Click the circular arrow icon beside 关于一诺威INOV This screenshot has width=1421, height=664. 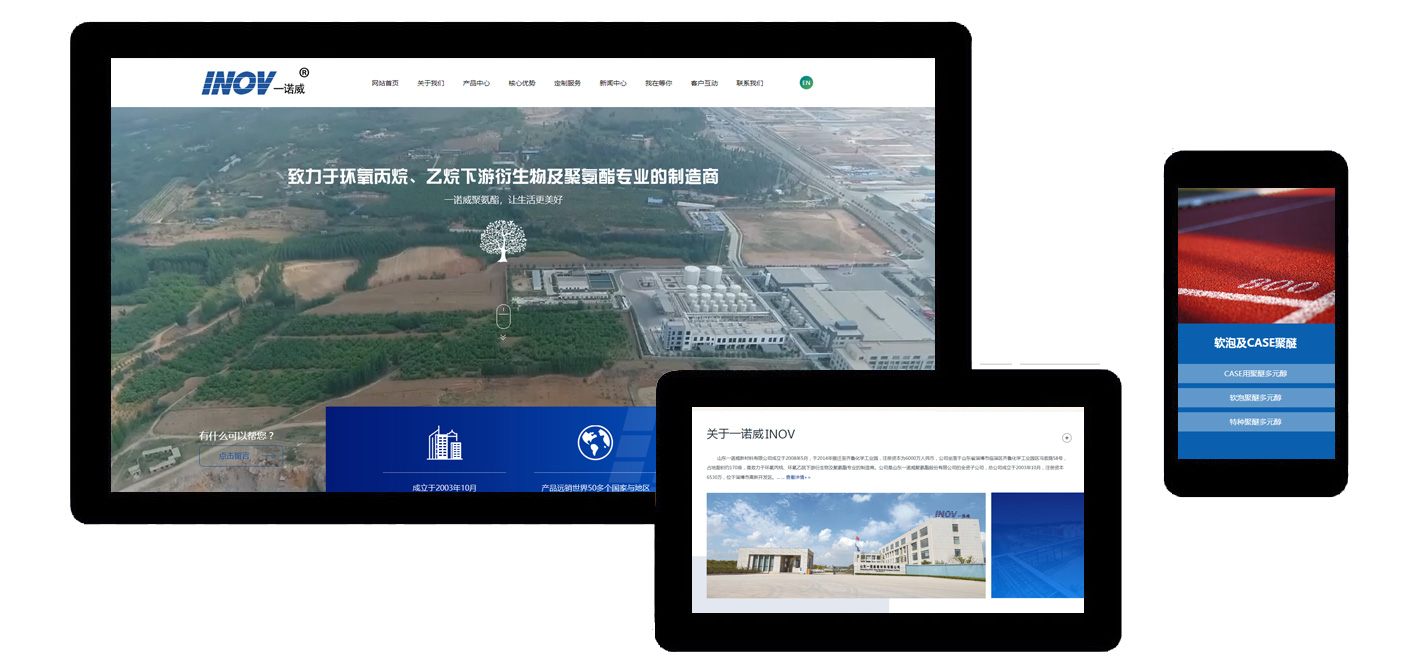(x=1067, y=438)
